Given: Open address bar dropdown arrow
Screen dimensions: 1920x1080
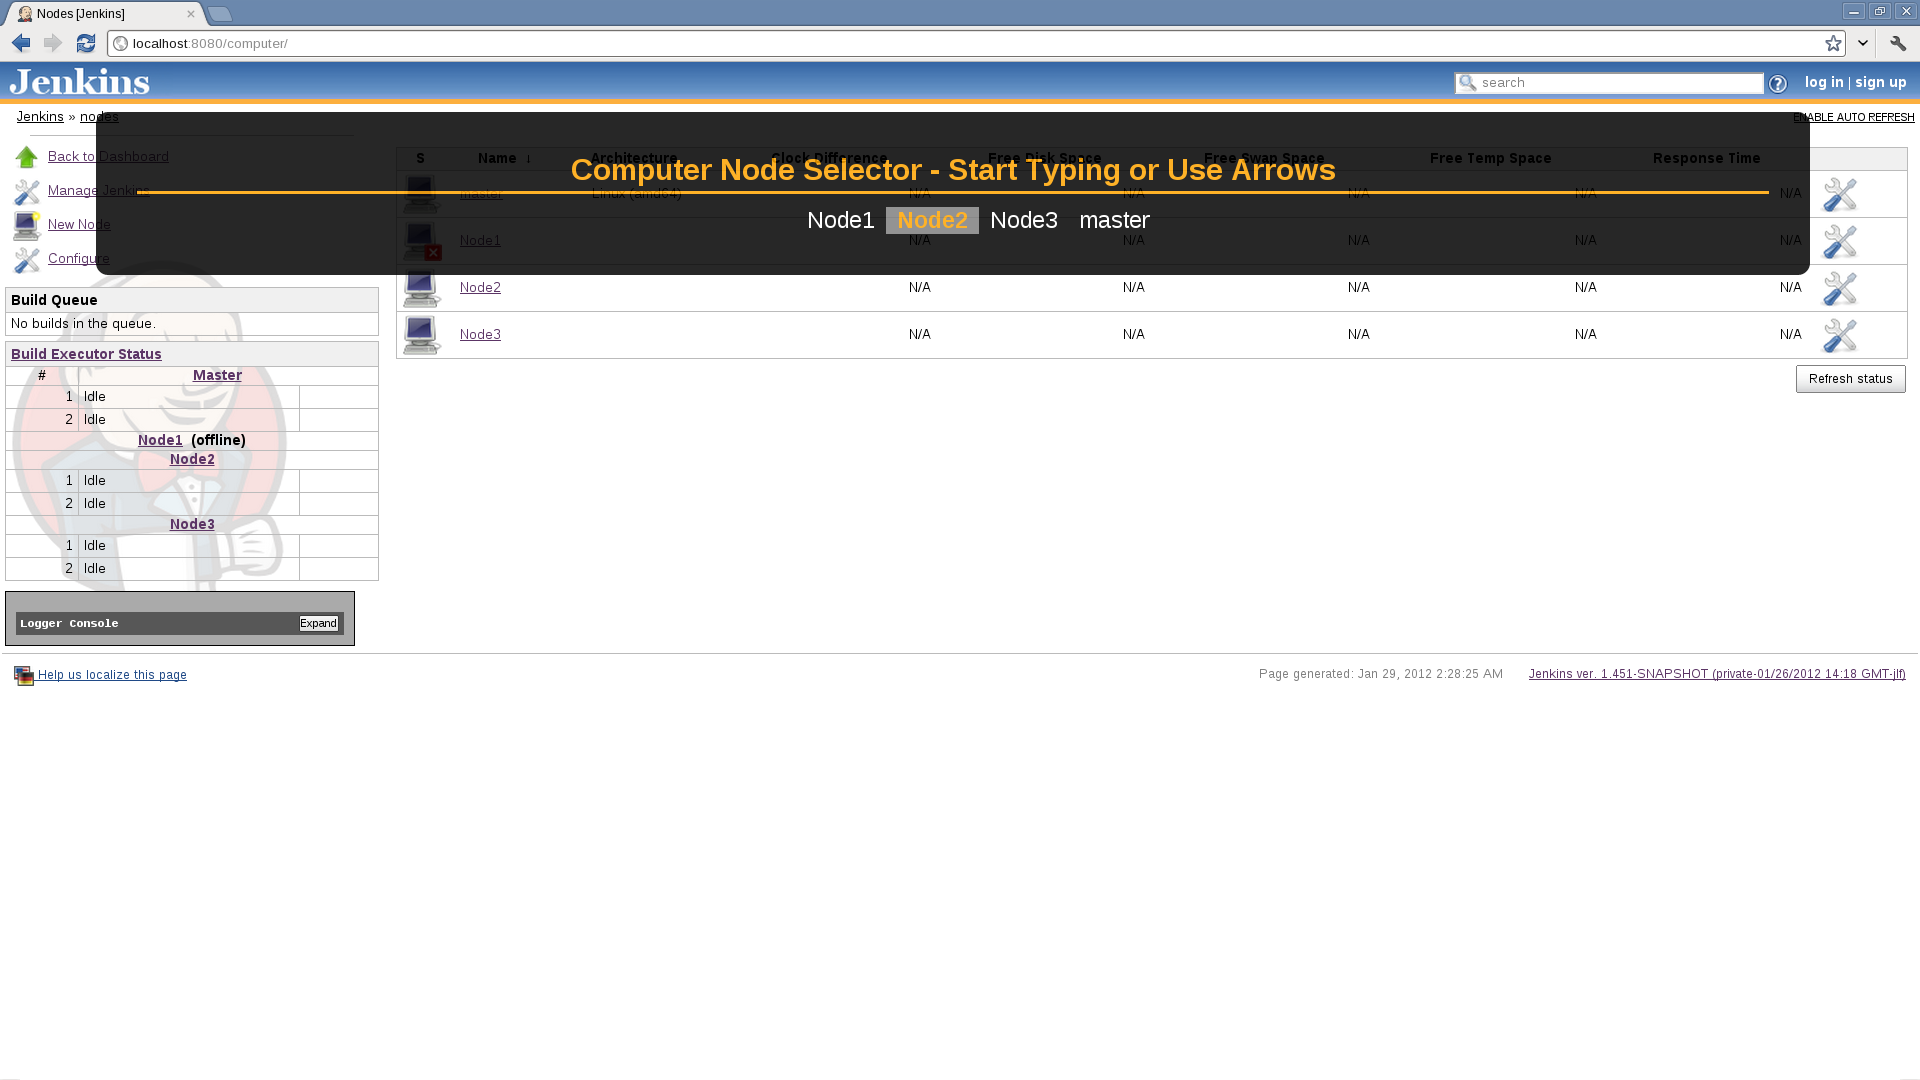Looking at the screenshot, I should (x=1863, y=43).
